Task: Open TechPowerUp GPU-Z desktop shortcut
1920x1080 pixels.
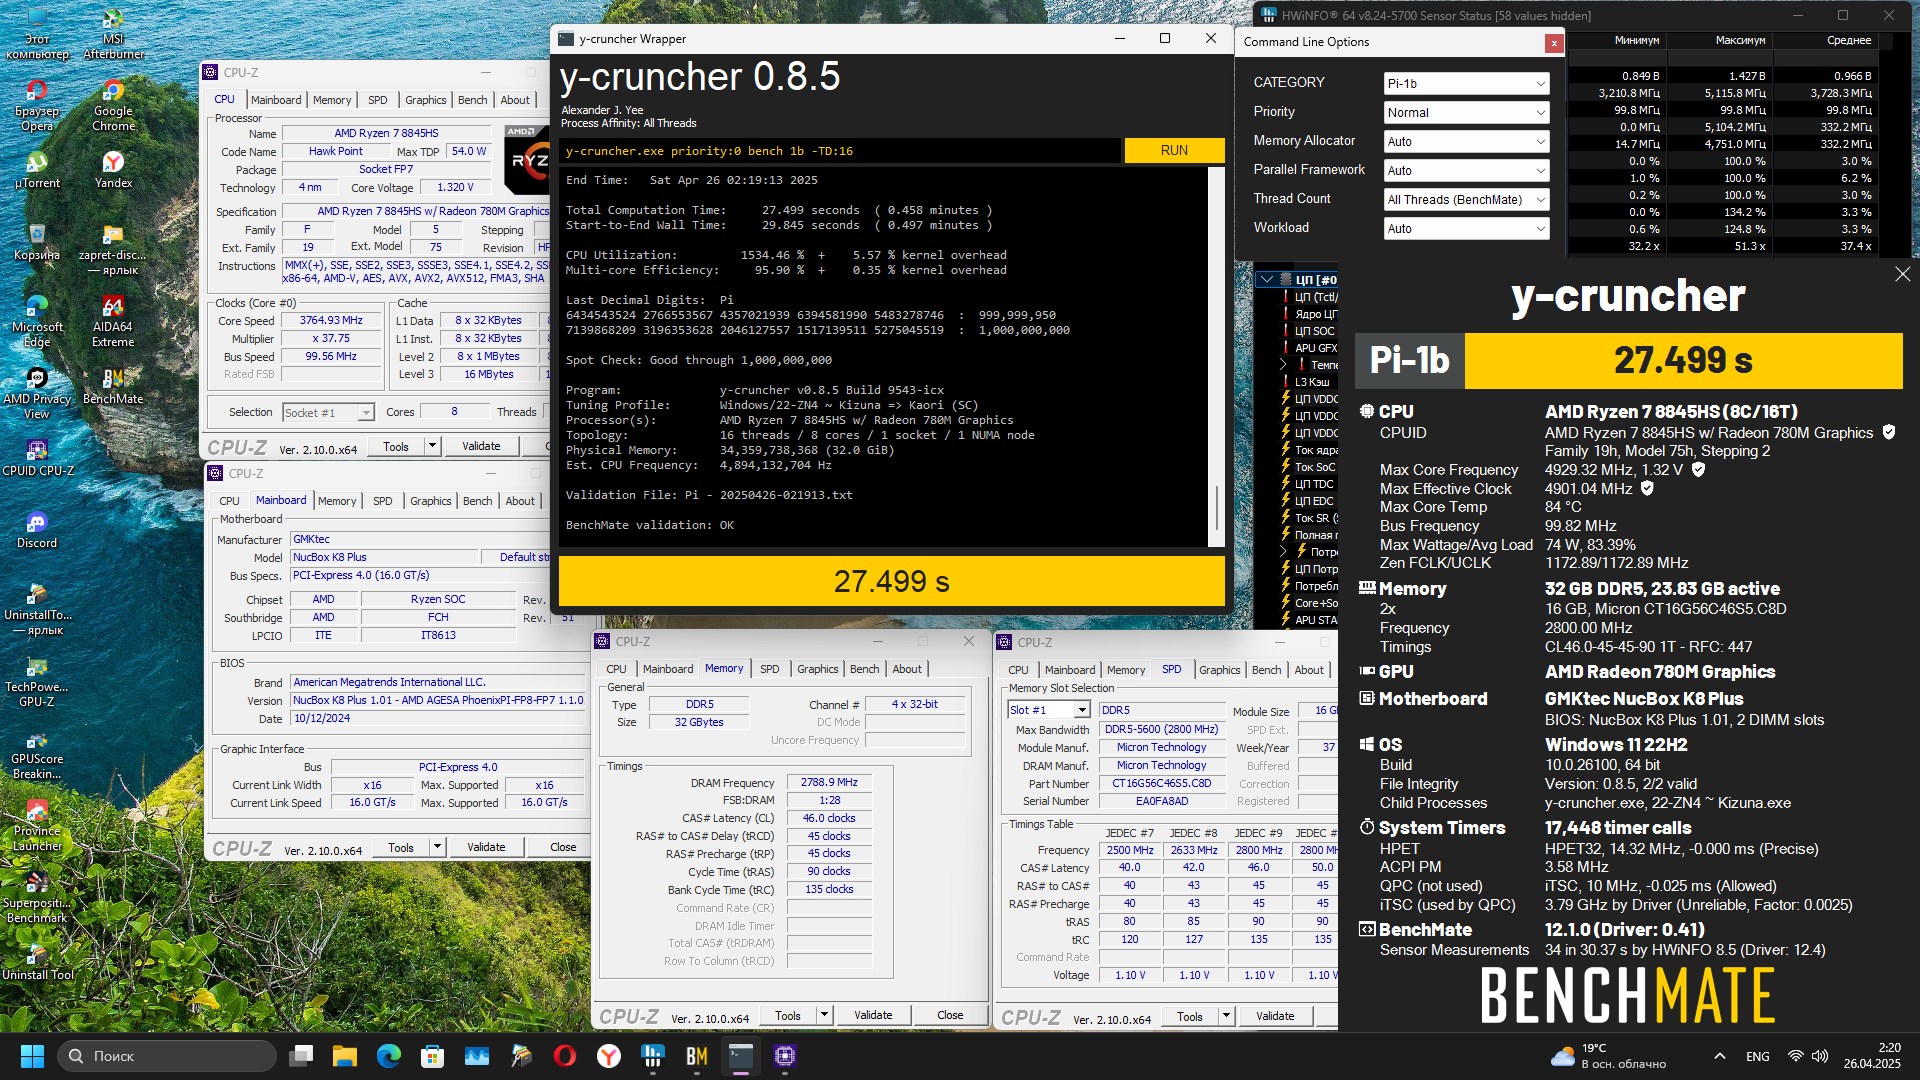Action: [37, 681]
